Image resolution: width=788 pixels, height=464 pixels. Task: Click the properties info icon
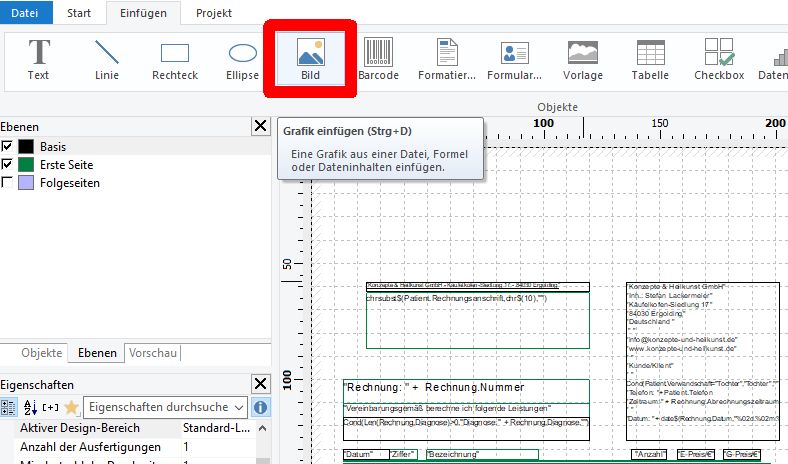260,407
